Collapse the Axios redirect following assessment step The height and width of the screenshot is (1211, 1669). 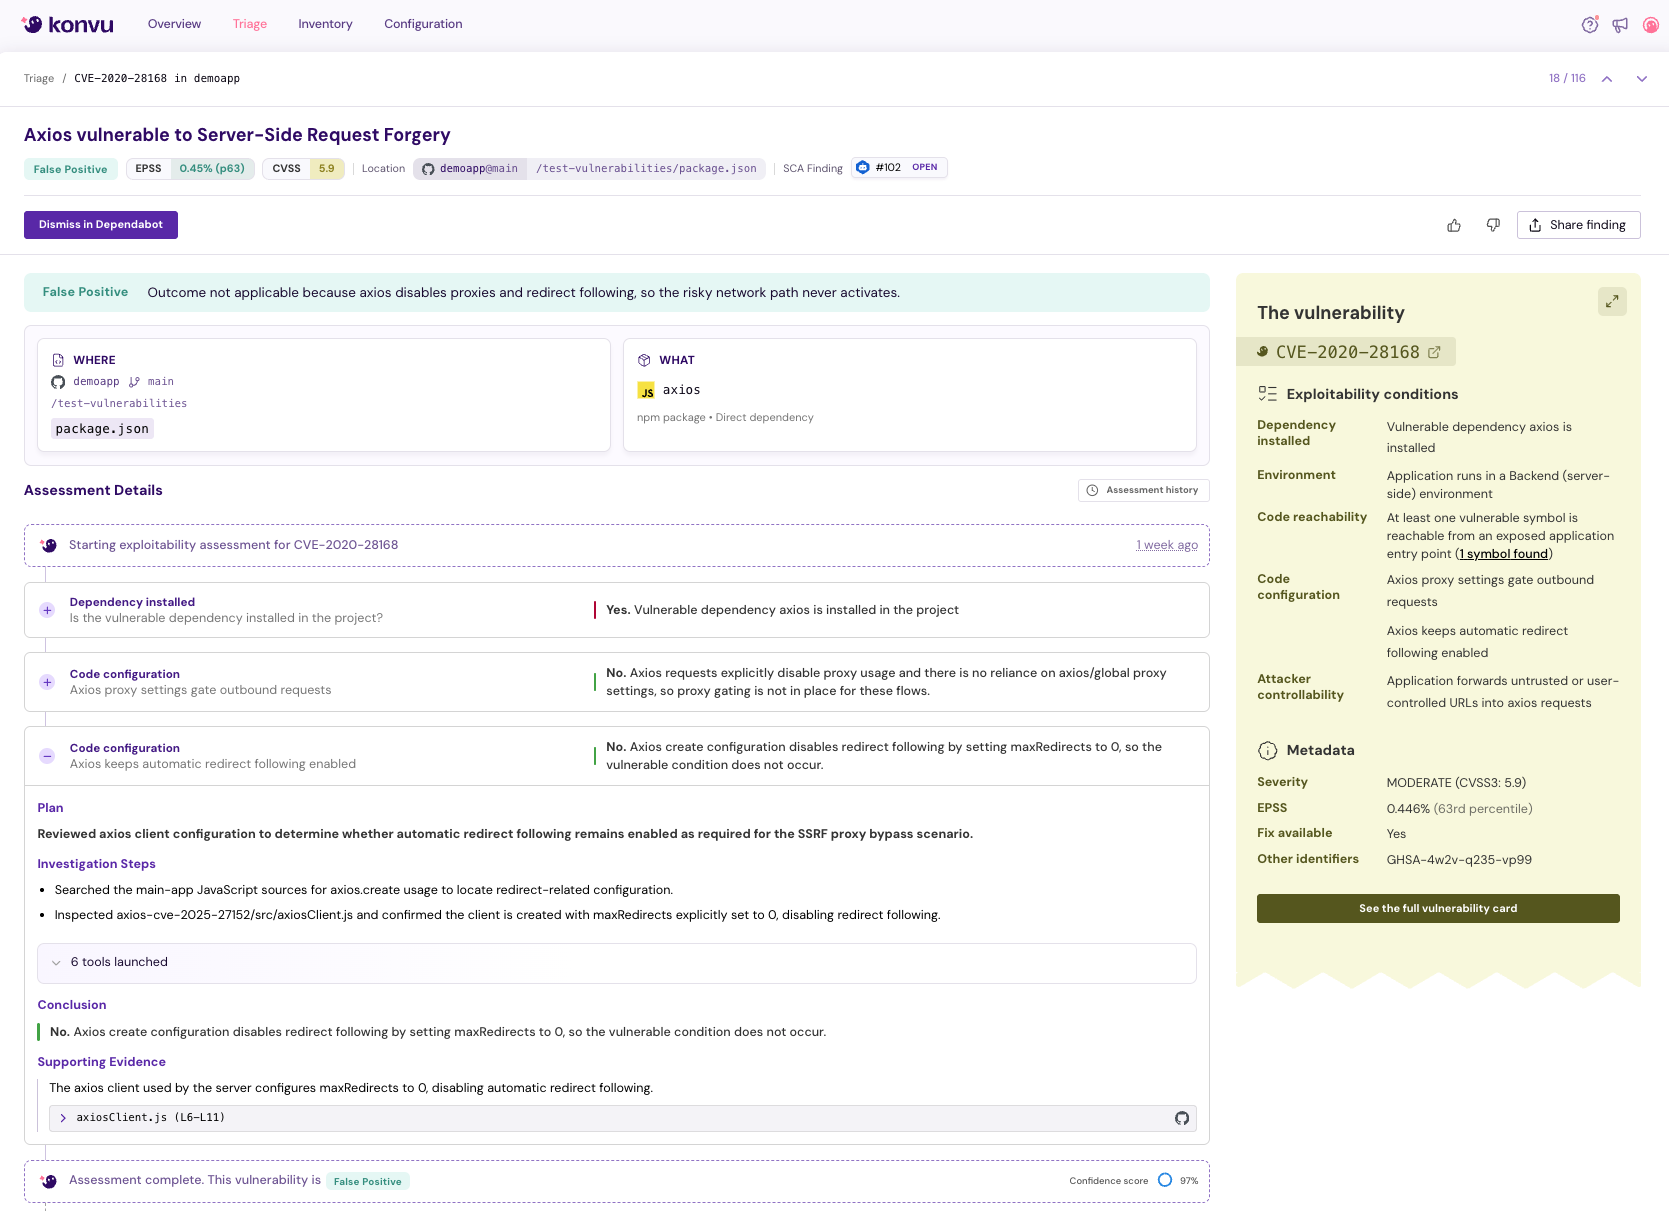tap(46, 756)
